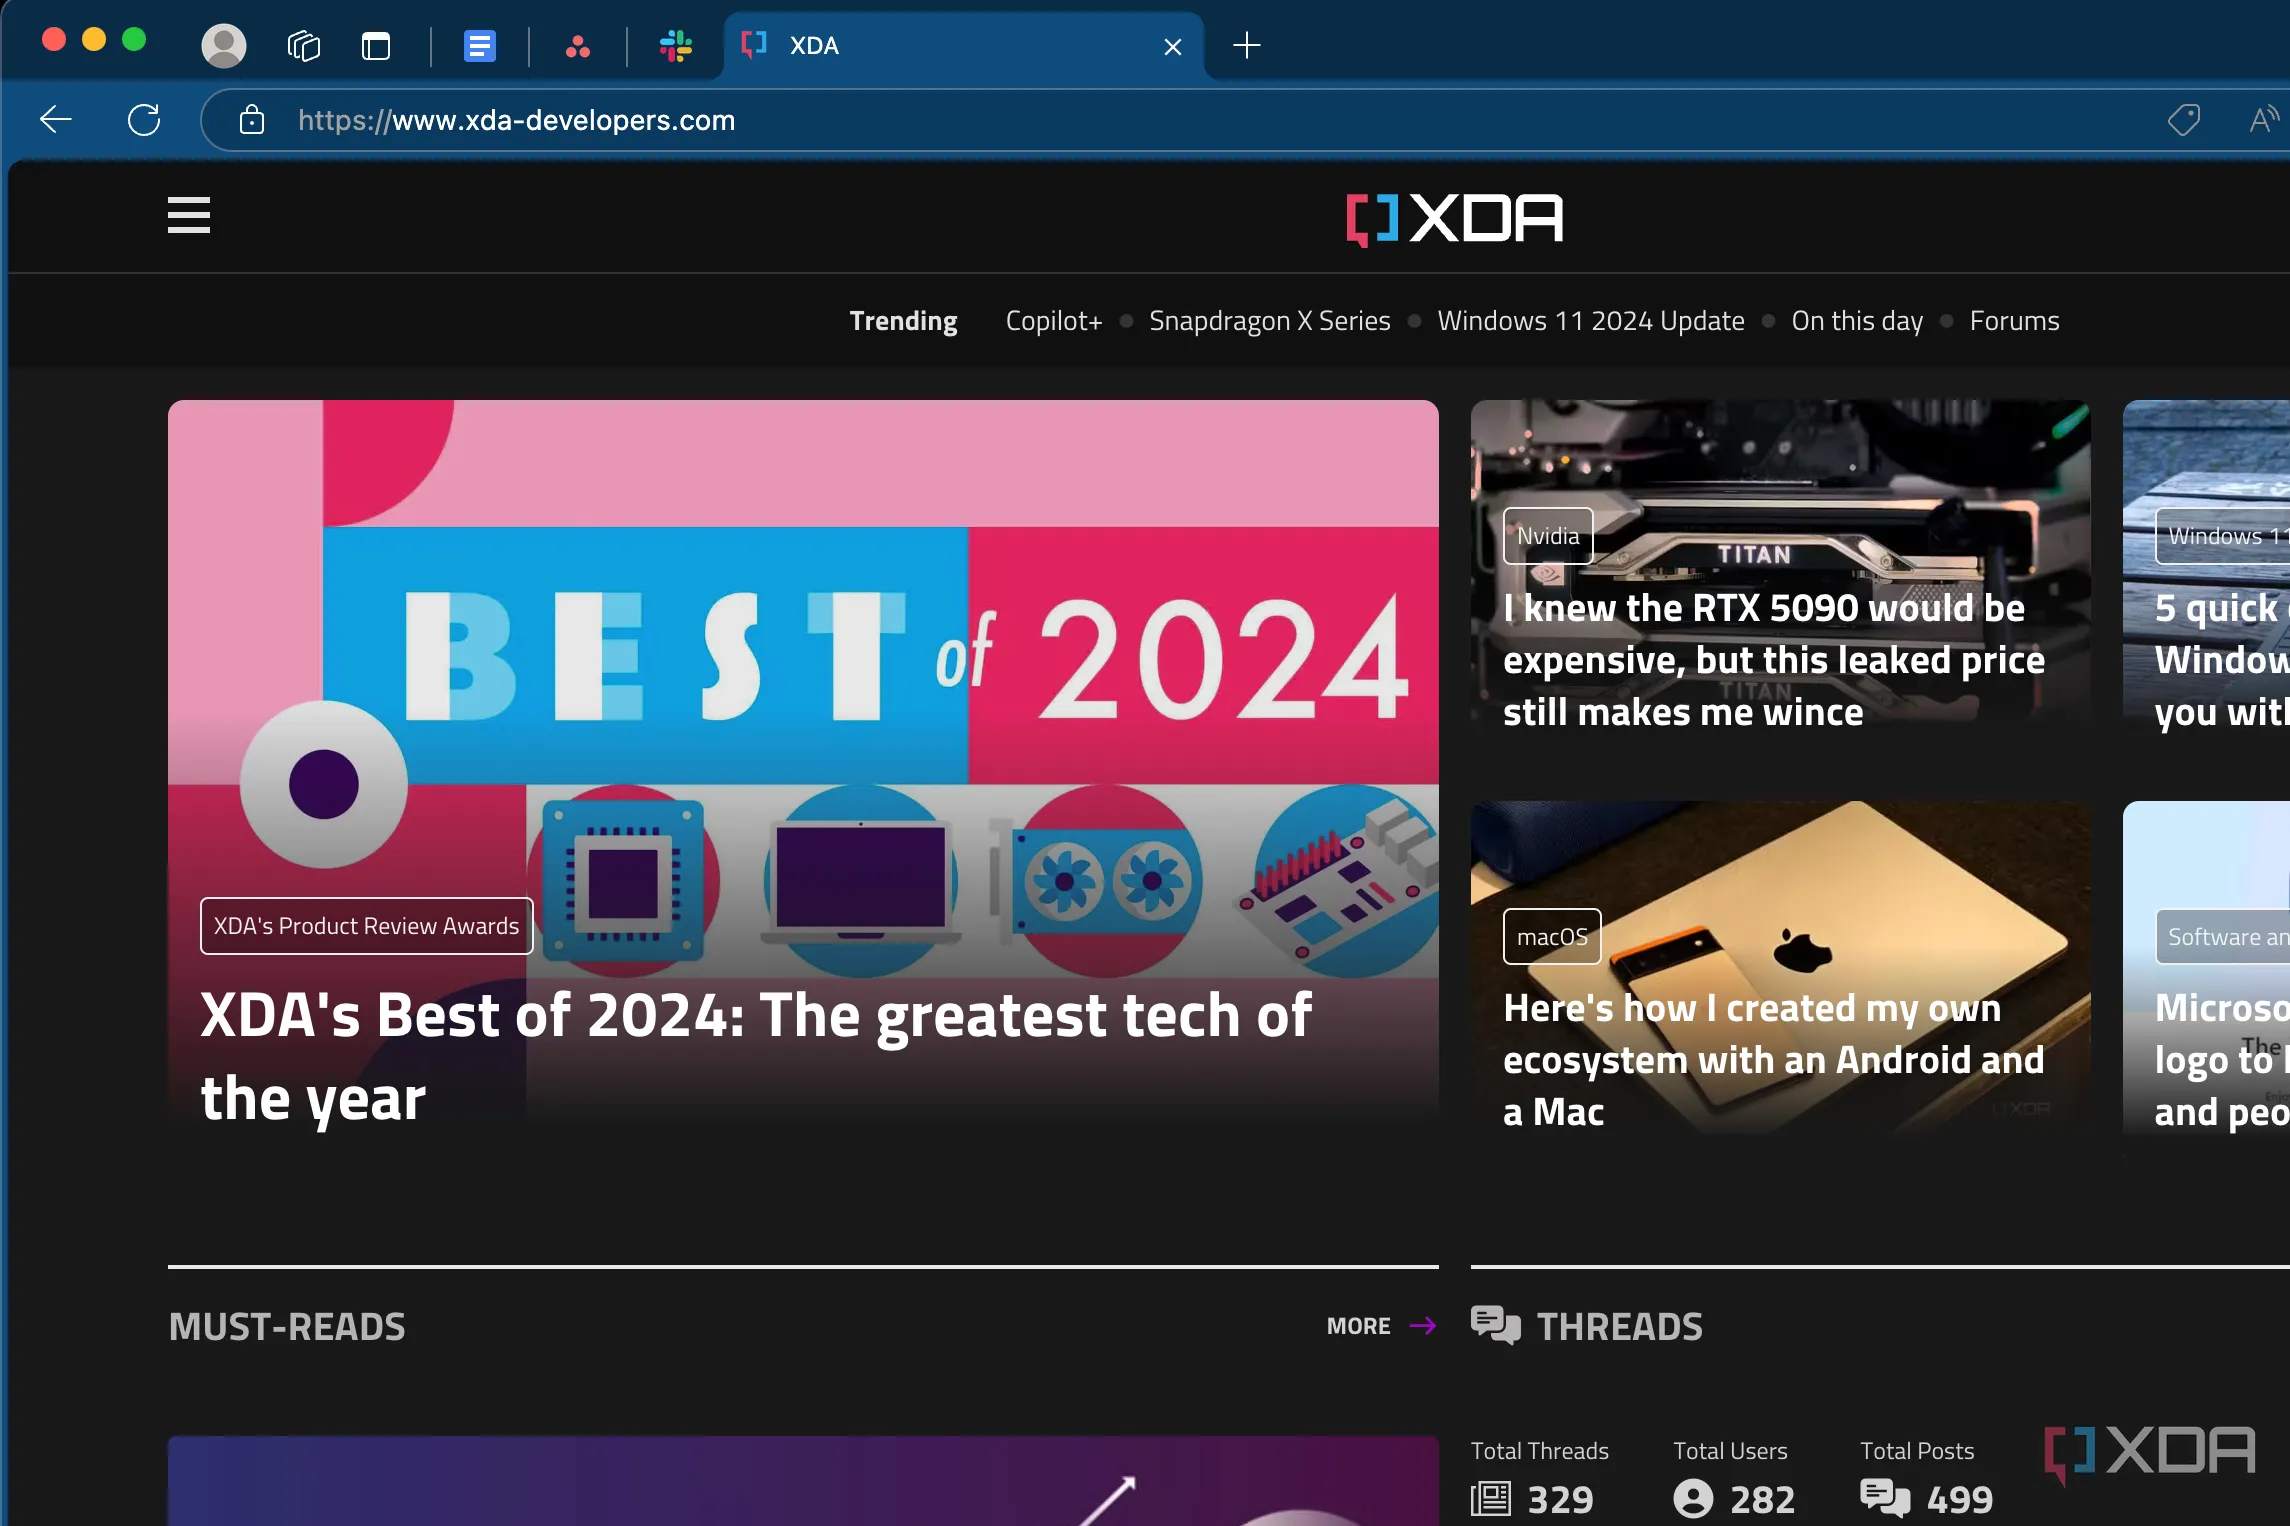Select the XDA browser tab

coord(963,46)
